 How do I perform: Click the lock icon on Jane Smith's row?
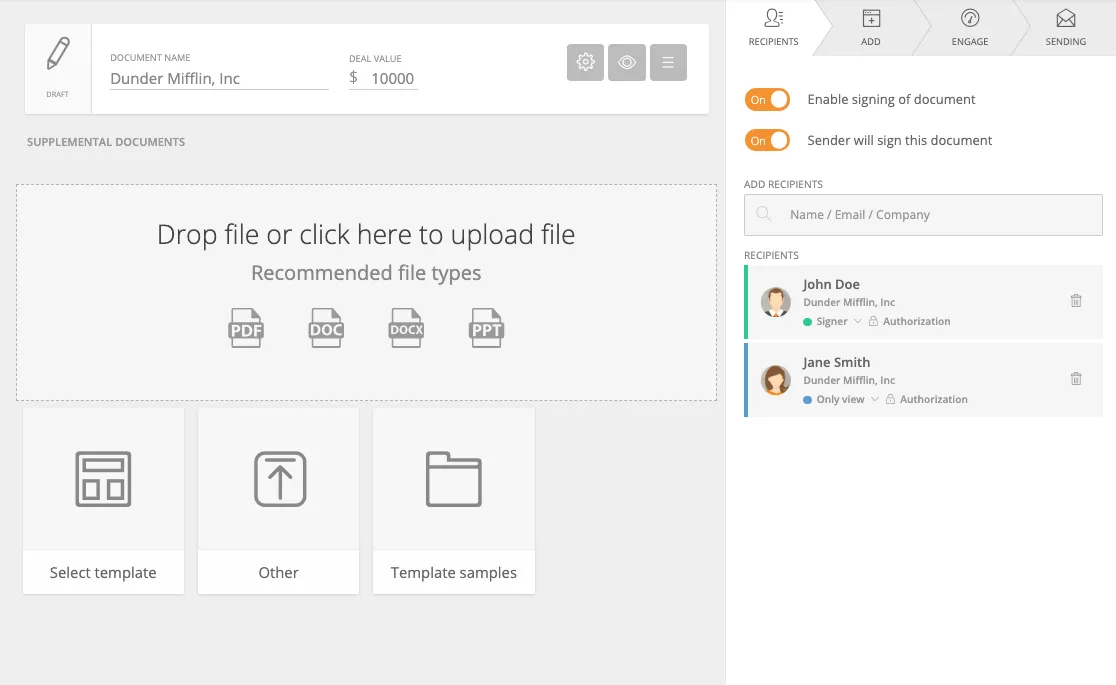pos(890,399)
